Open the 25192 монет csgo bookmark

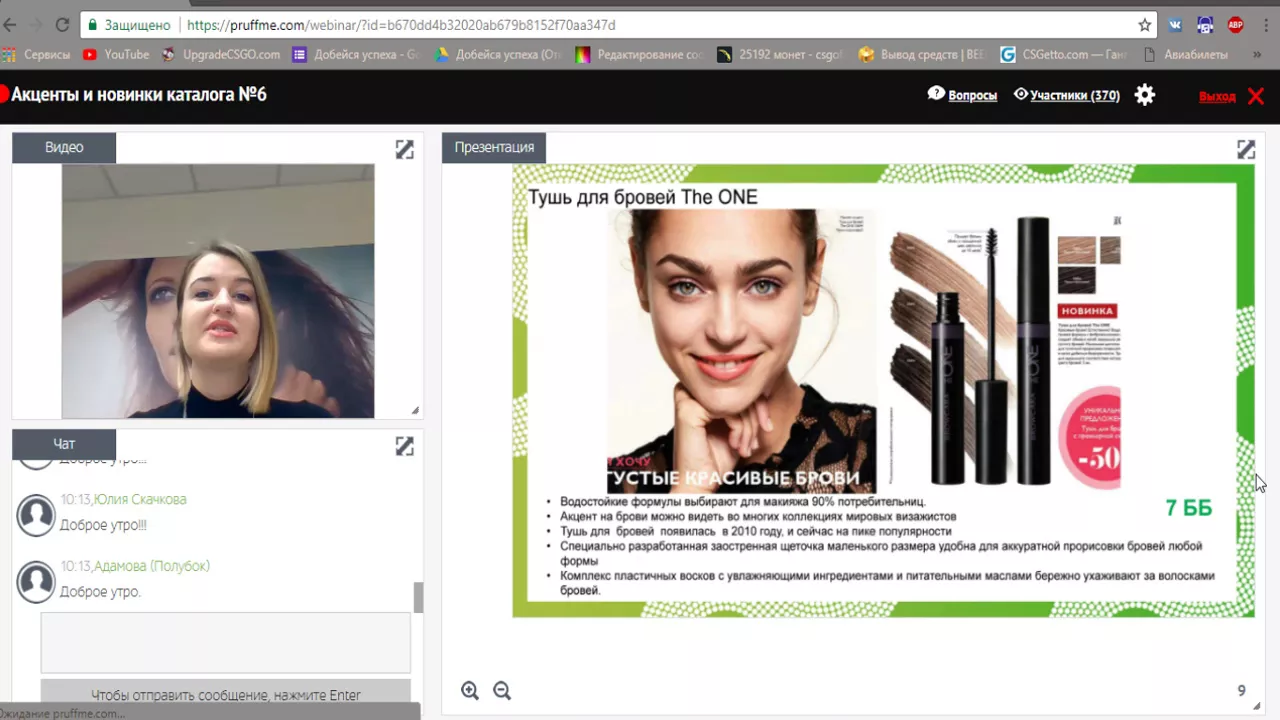click(781, 55)
